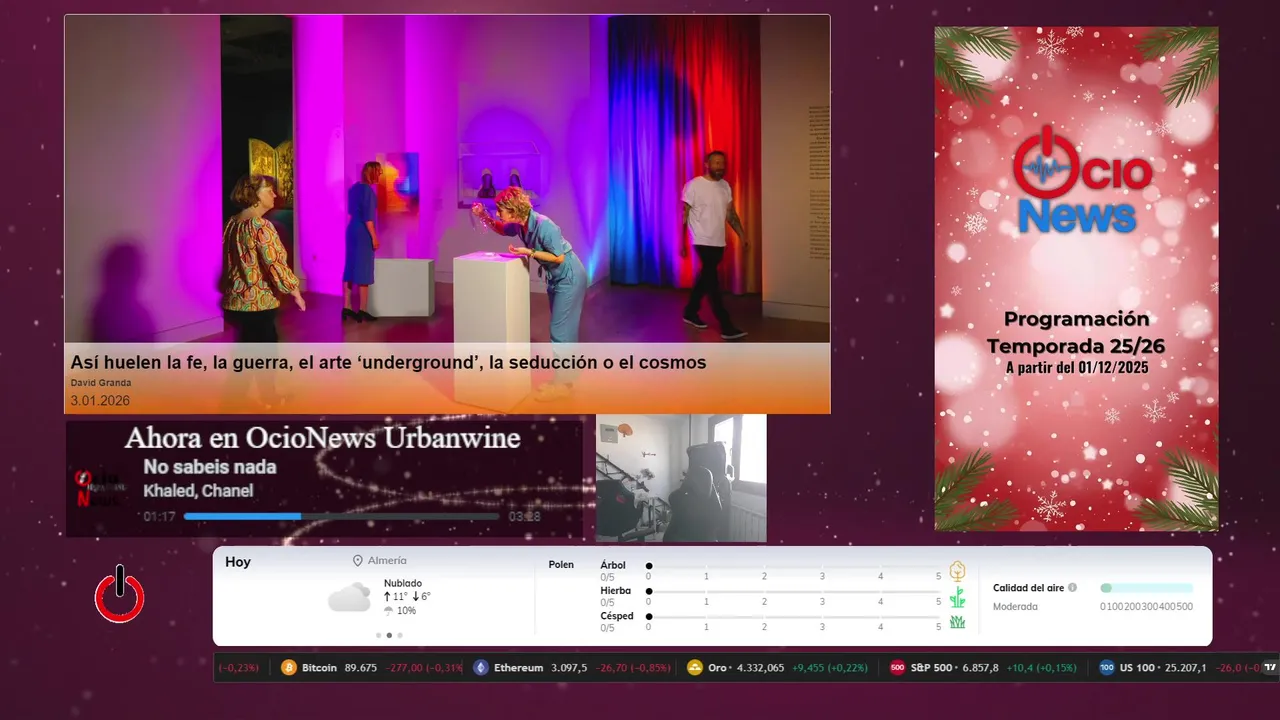Image resolution: width=1280 pixels, height=720 pixels.
Task: Select the third weather pagination dot
Action: point(400,635)
